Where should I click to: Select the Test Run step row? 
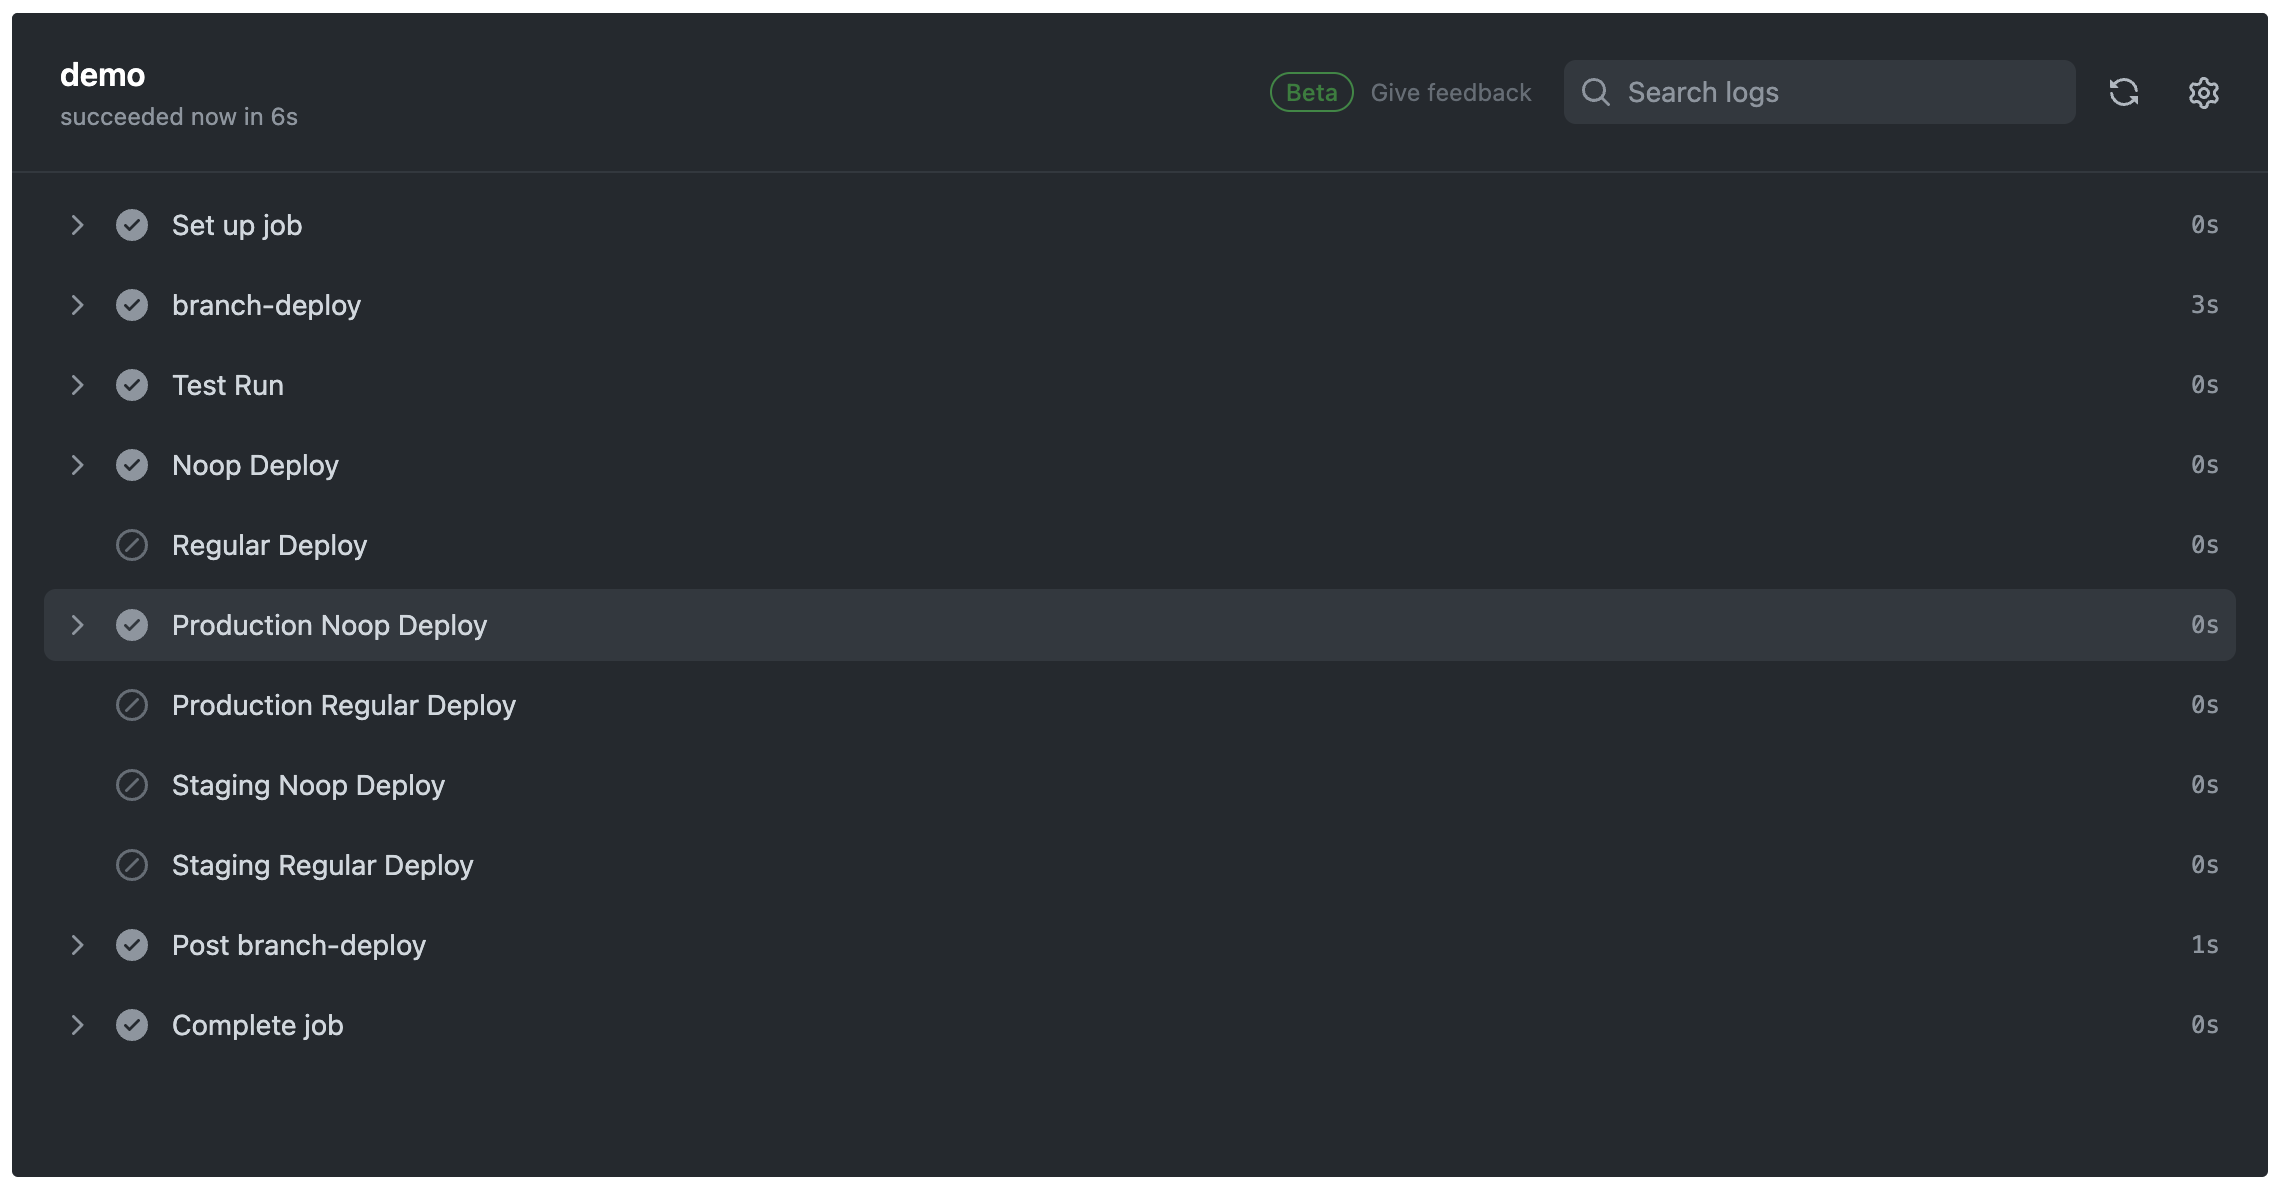point(227,385)
